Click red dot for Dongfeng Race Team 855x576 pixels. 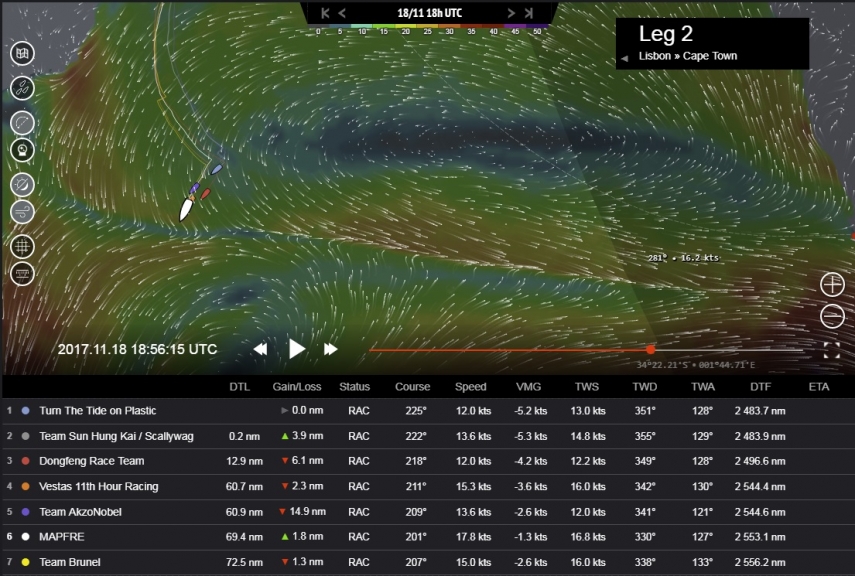coord(25,461)
